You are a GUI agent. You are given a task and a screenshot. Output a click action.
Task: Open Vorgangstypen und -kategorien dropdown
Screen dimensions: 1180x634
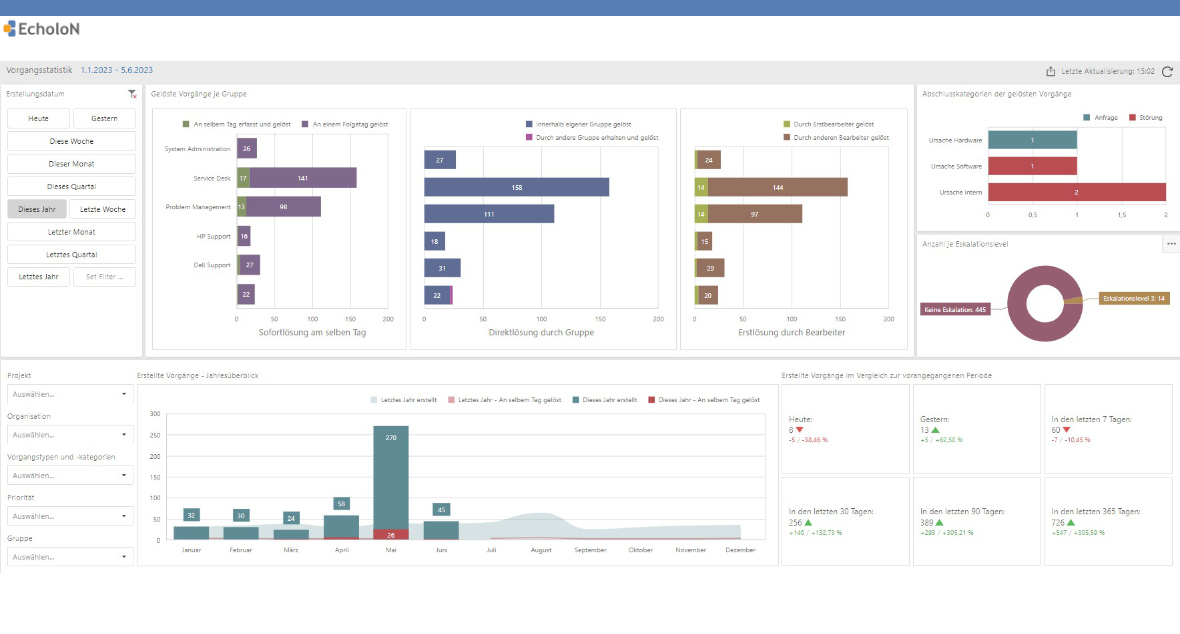point(70,475)
